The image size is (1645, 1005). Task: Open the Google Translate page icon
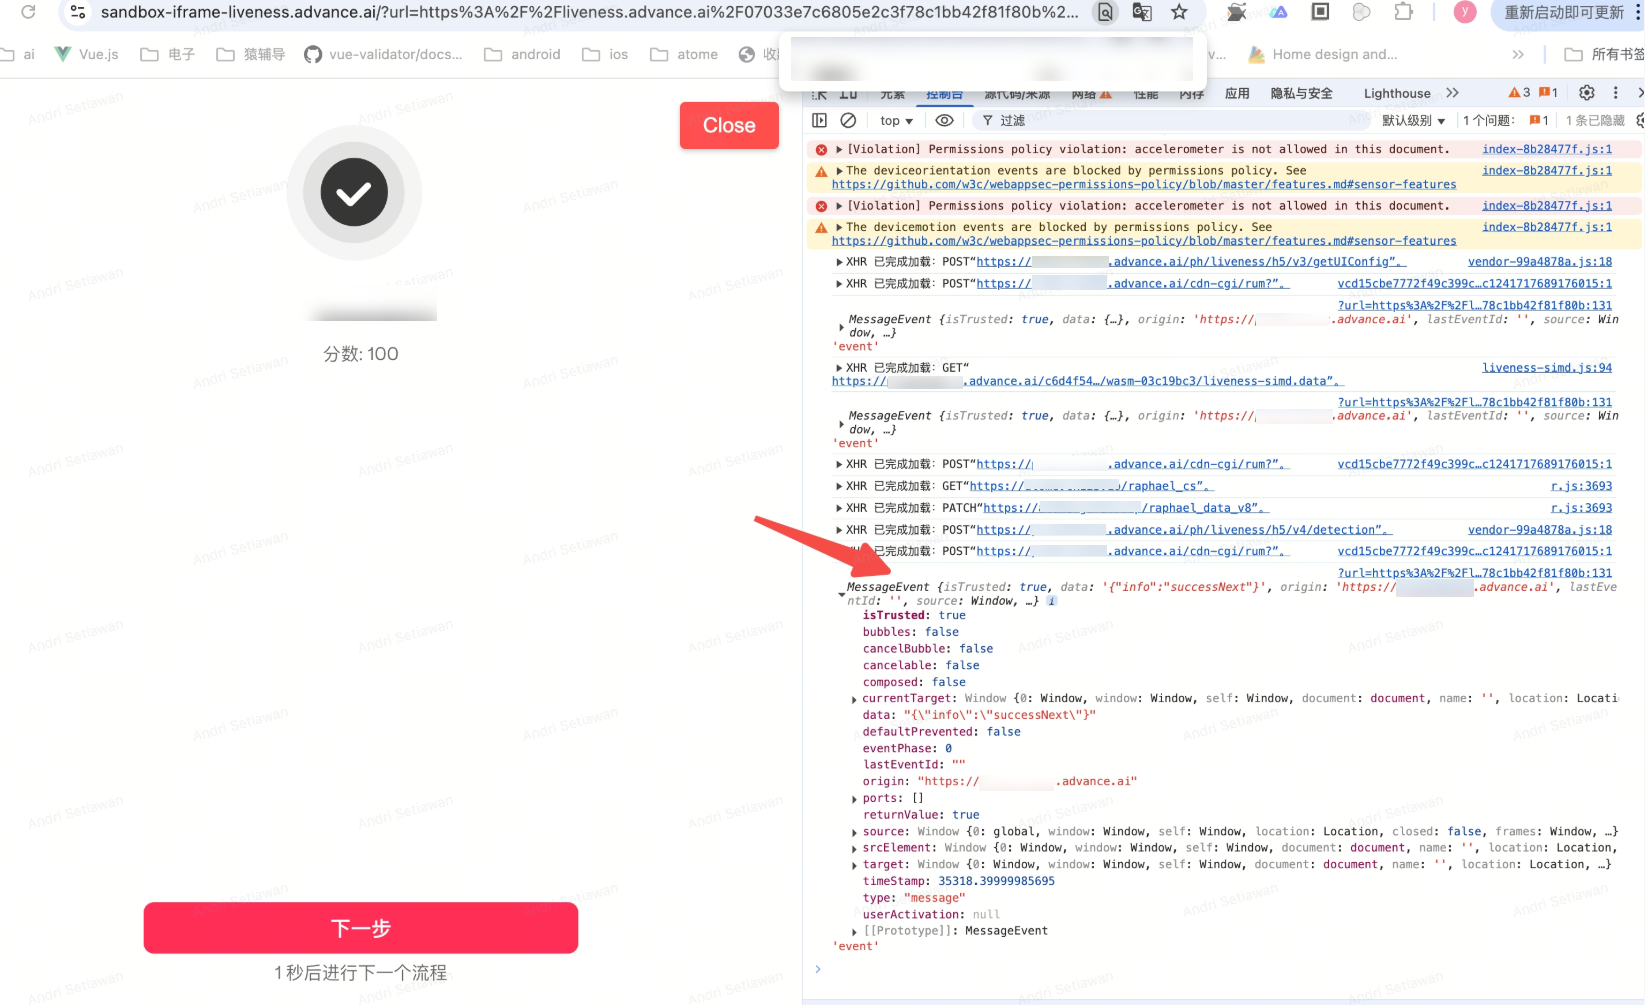point(1142,12)
